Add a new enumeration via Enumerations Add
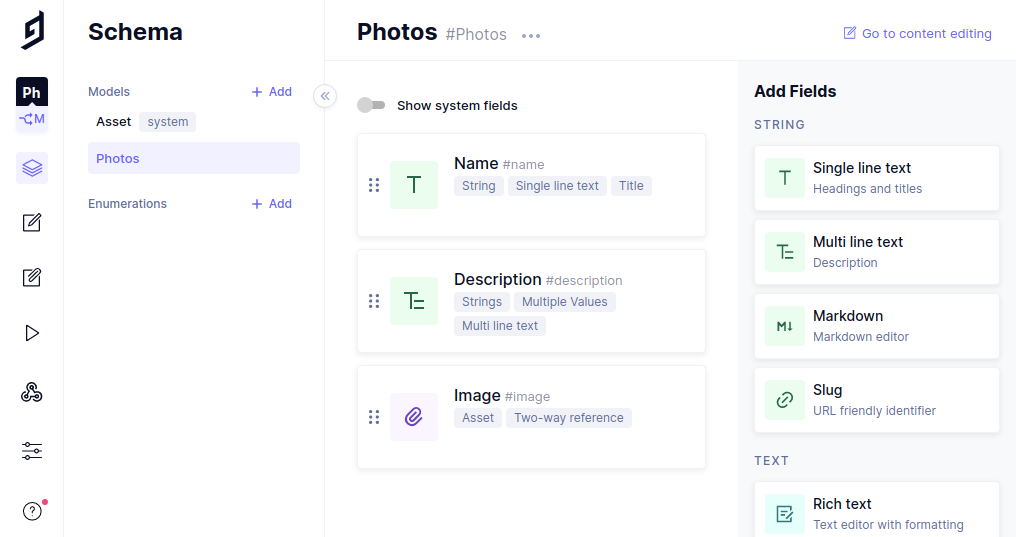The height and width of the screenshot is (537, 1016). [x=271, y=204]
